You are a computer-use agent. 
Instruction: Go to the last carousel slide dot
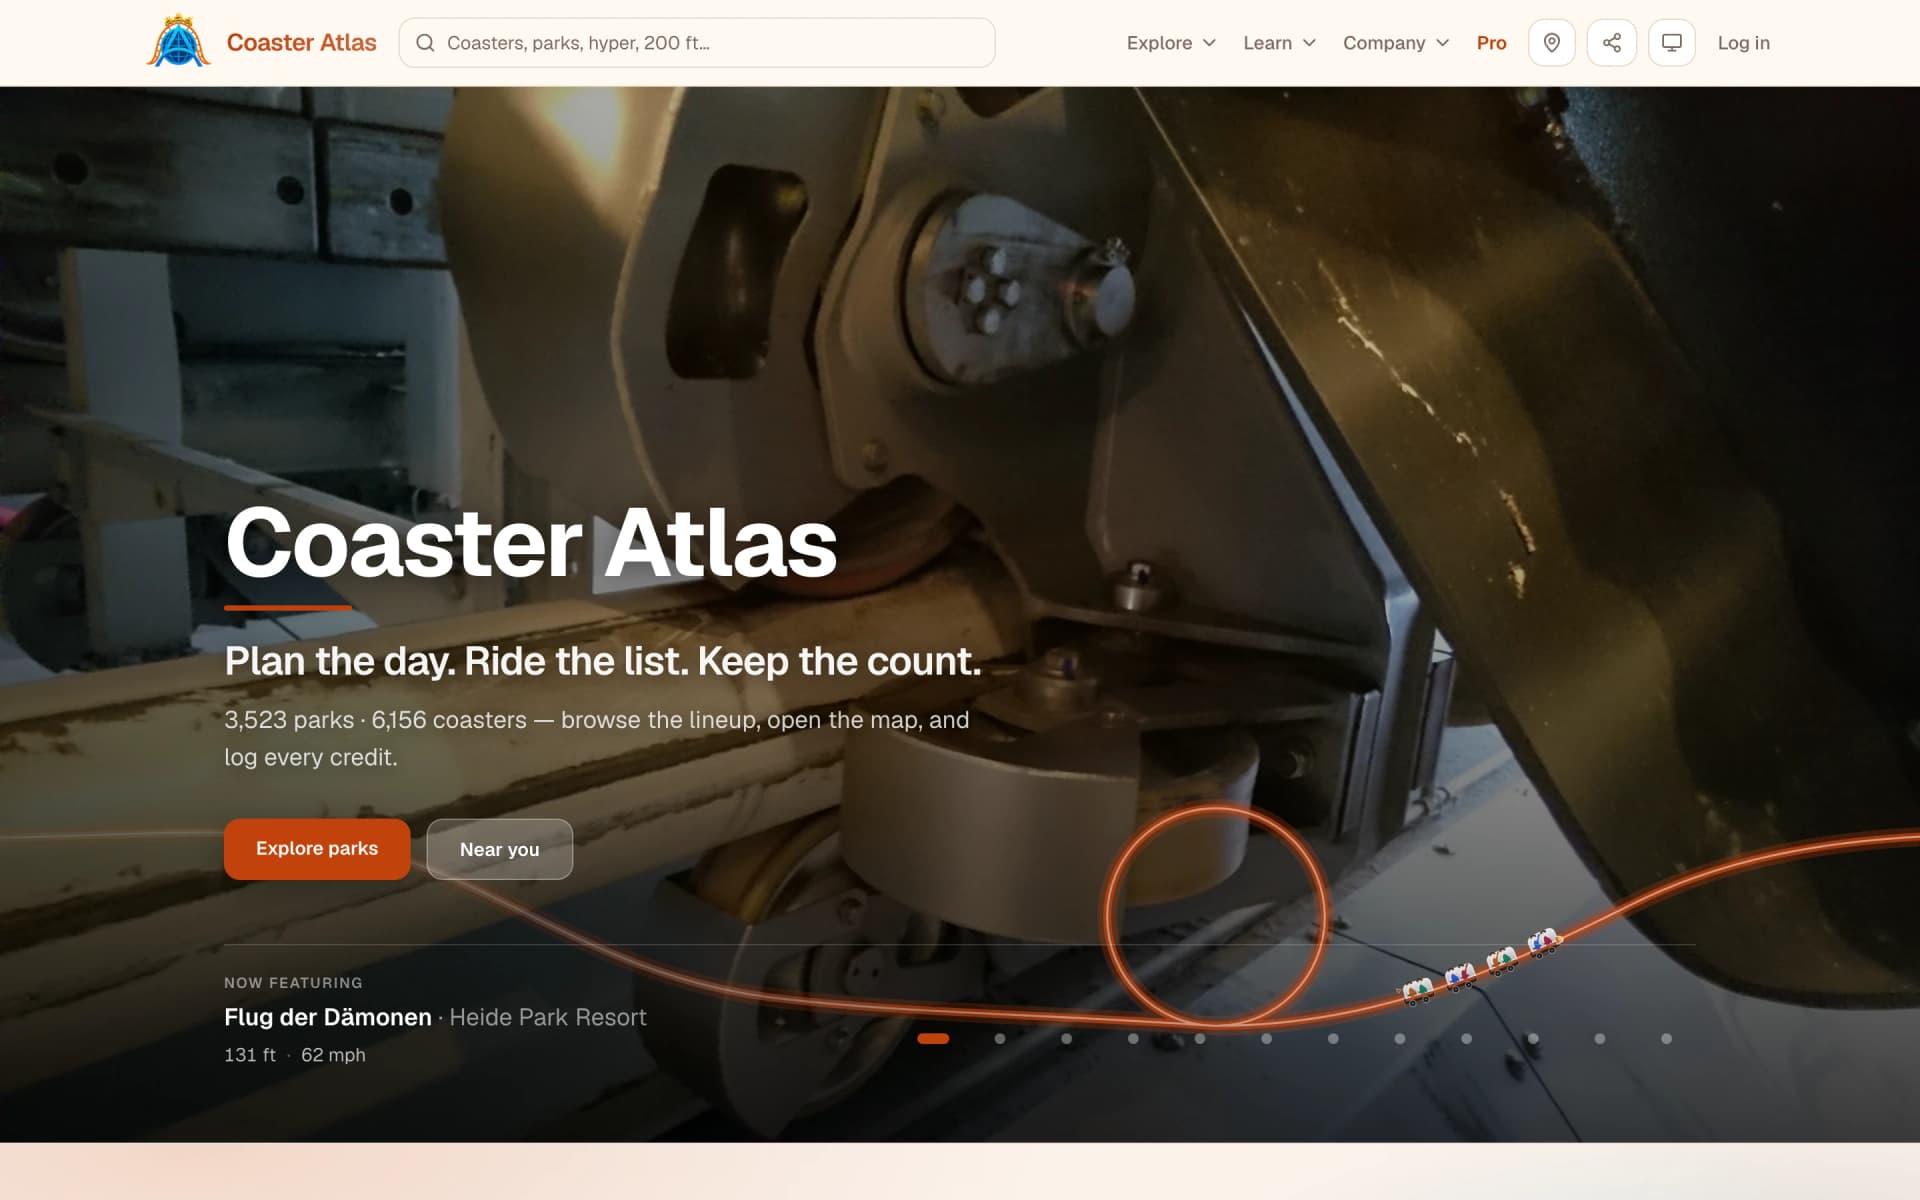click(x=1667, y=1039)
